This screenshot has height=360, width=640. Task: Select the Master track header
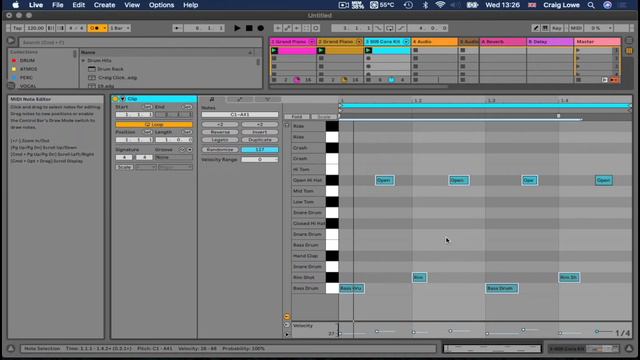pos(598,42)
